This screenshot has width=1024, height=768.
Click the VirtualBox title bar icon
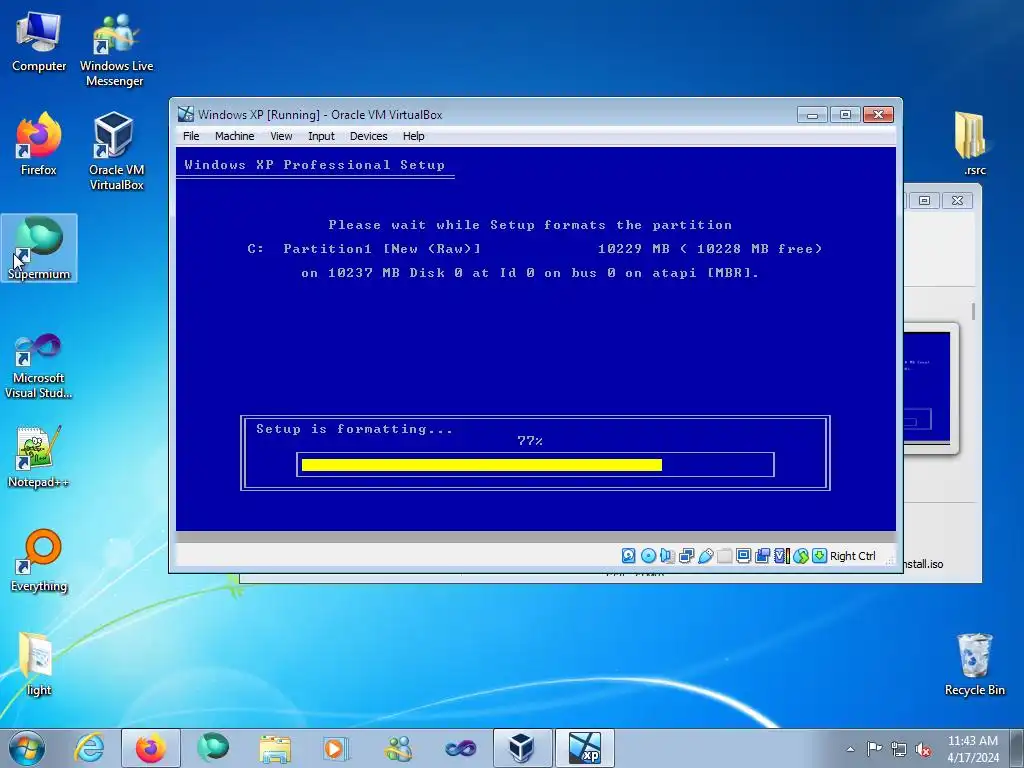186,114
